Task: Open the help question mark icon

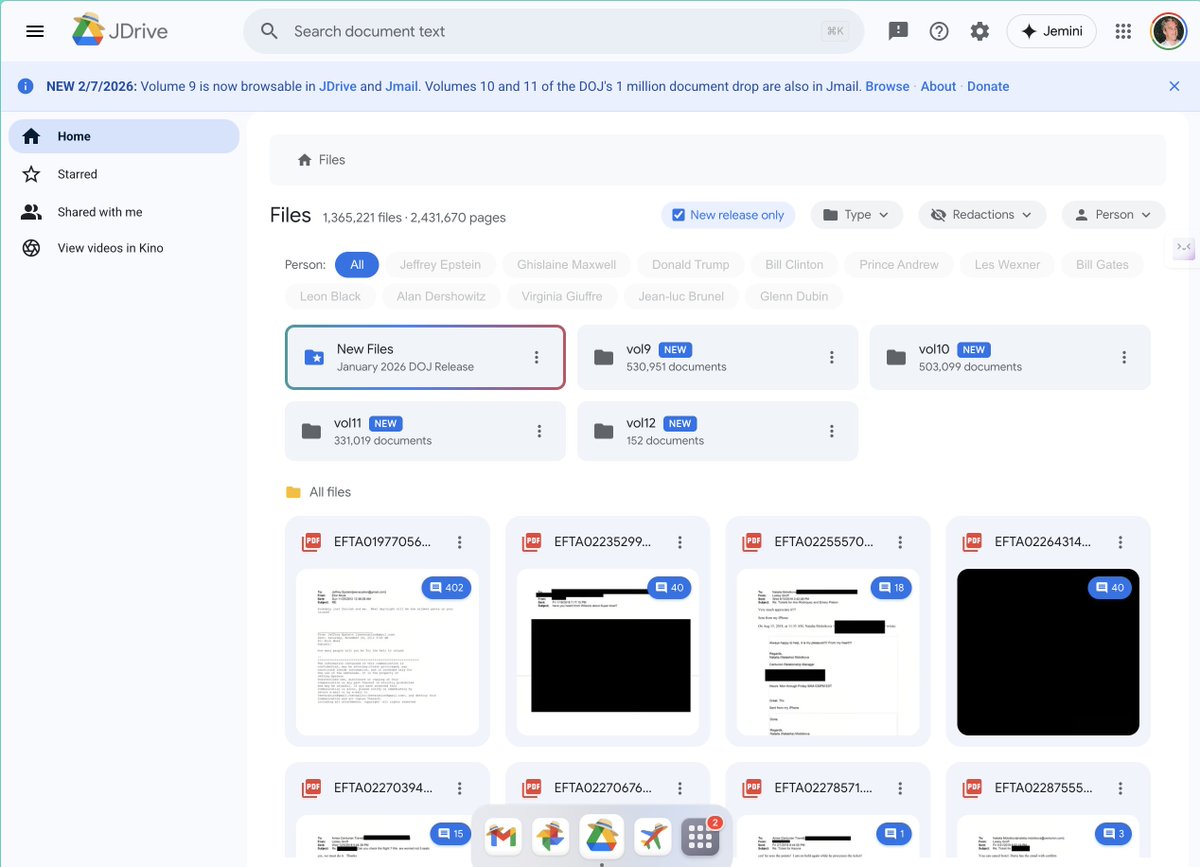Action: tap(939, 31)
